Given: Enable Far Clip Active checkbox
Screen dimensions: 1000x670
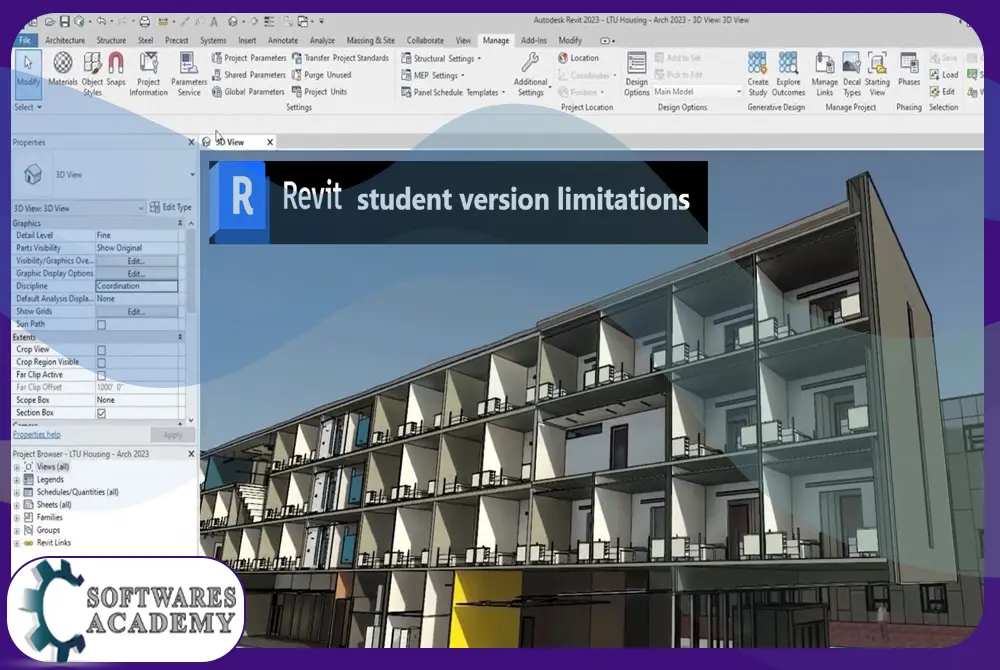Looking at the screenshot, I should click(x=101, y=375).
